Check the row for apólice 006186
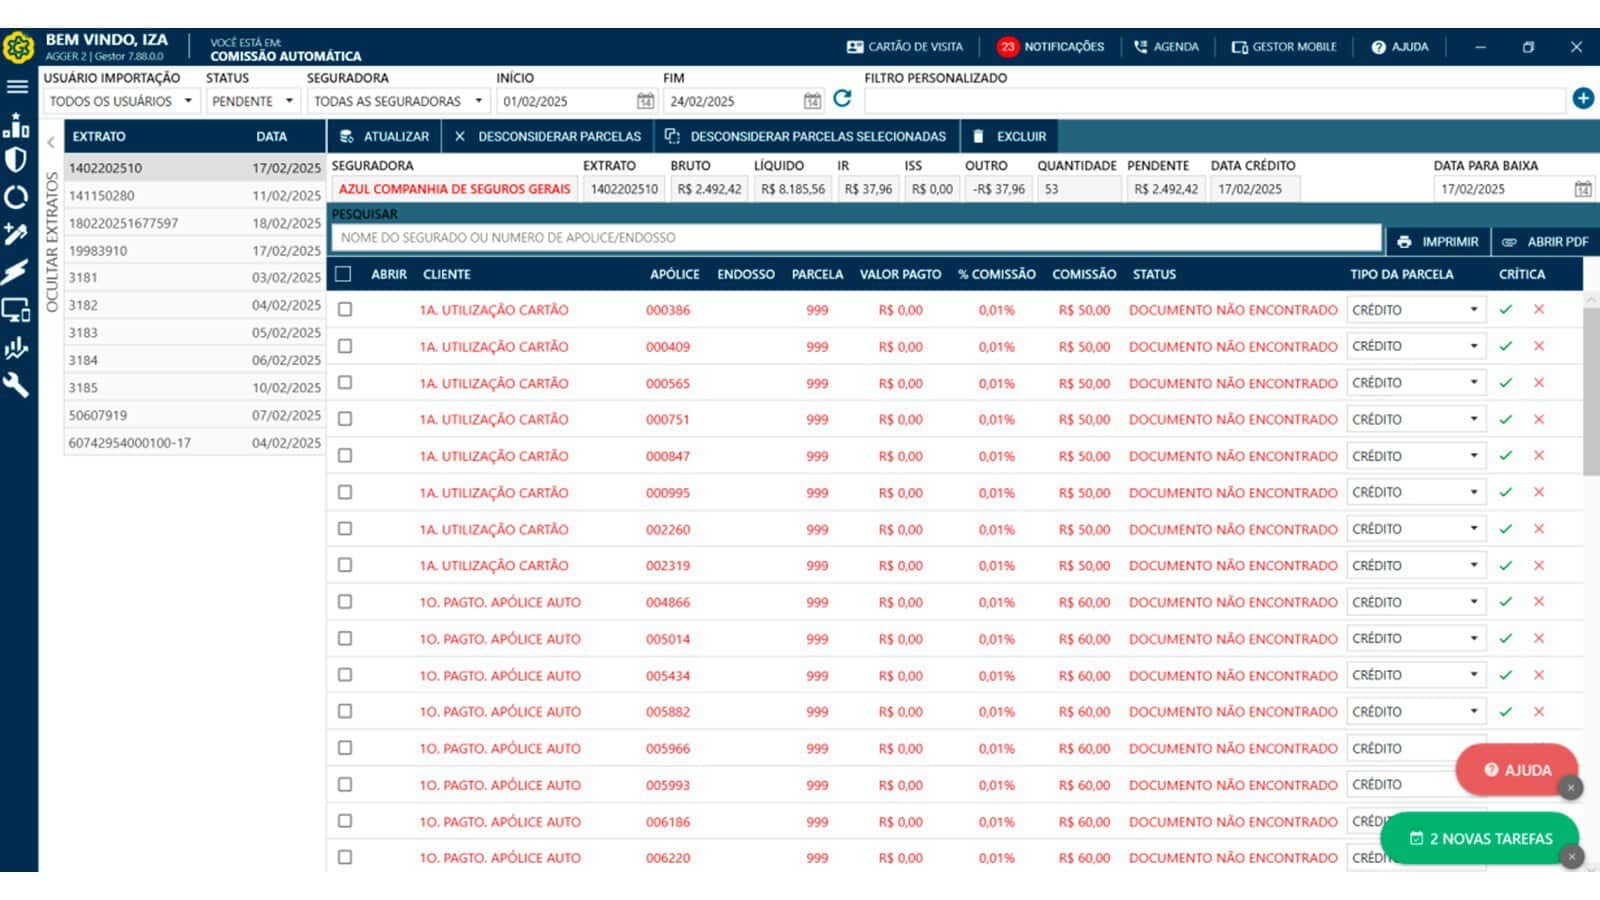Viewport: 1600px width, 900px height. (x=345, y=821)
